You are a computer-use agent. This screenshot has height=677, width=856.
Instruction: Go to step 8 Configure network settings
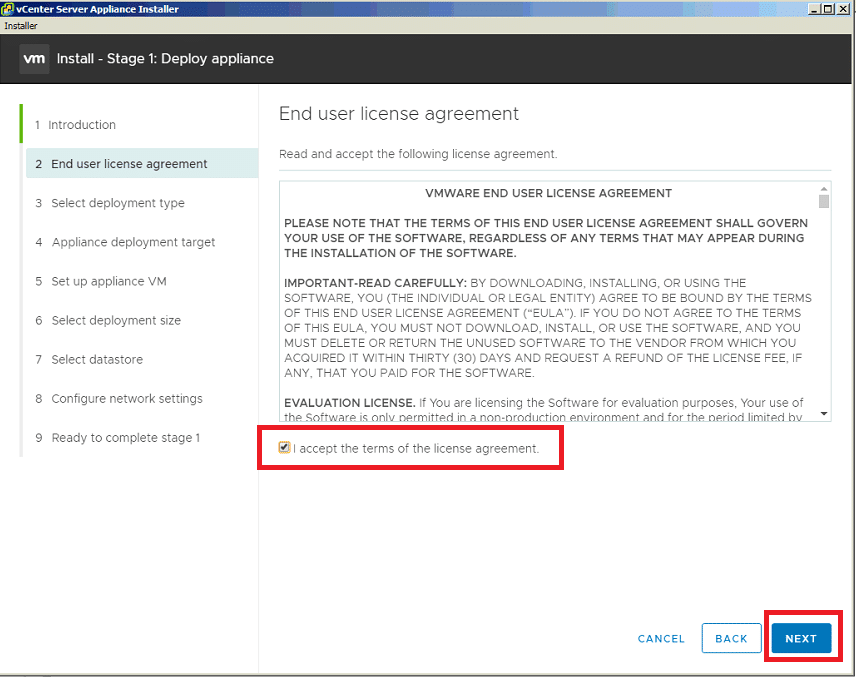point(118,399)
